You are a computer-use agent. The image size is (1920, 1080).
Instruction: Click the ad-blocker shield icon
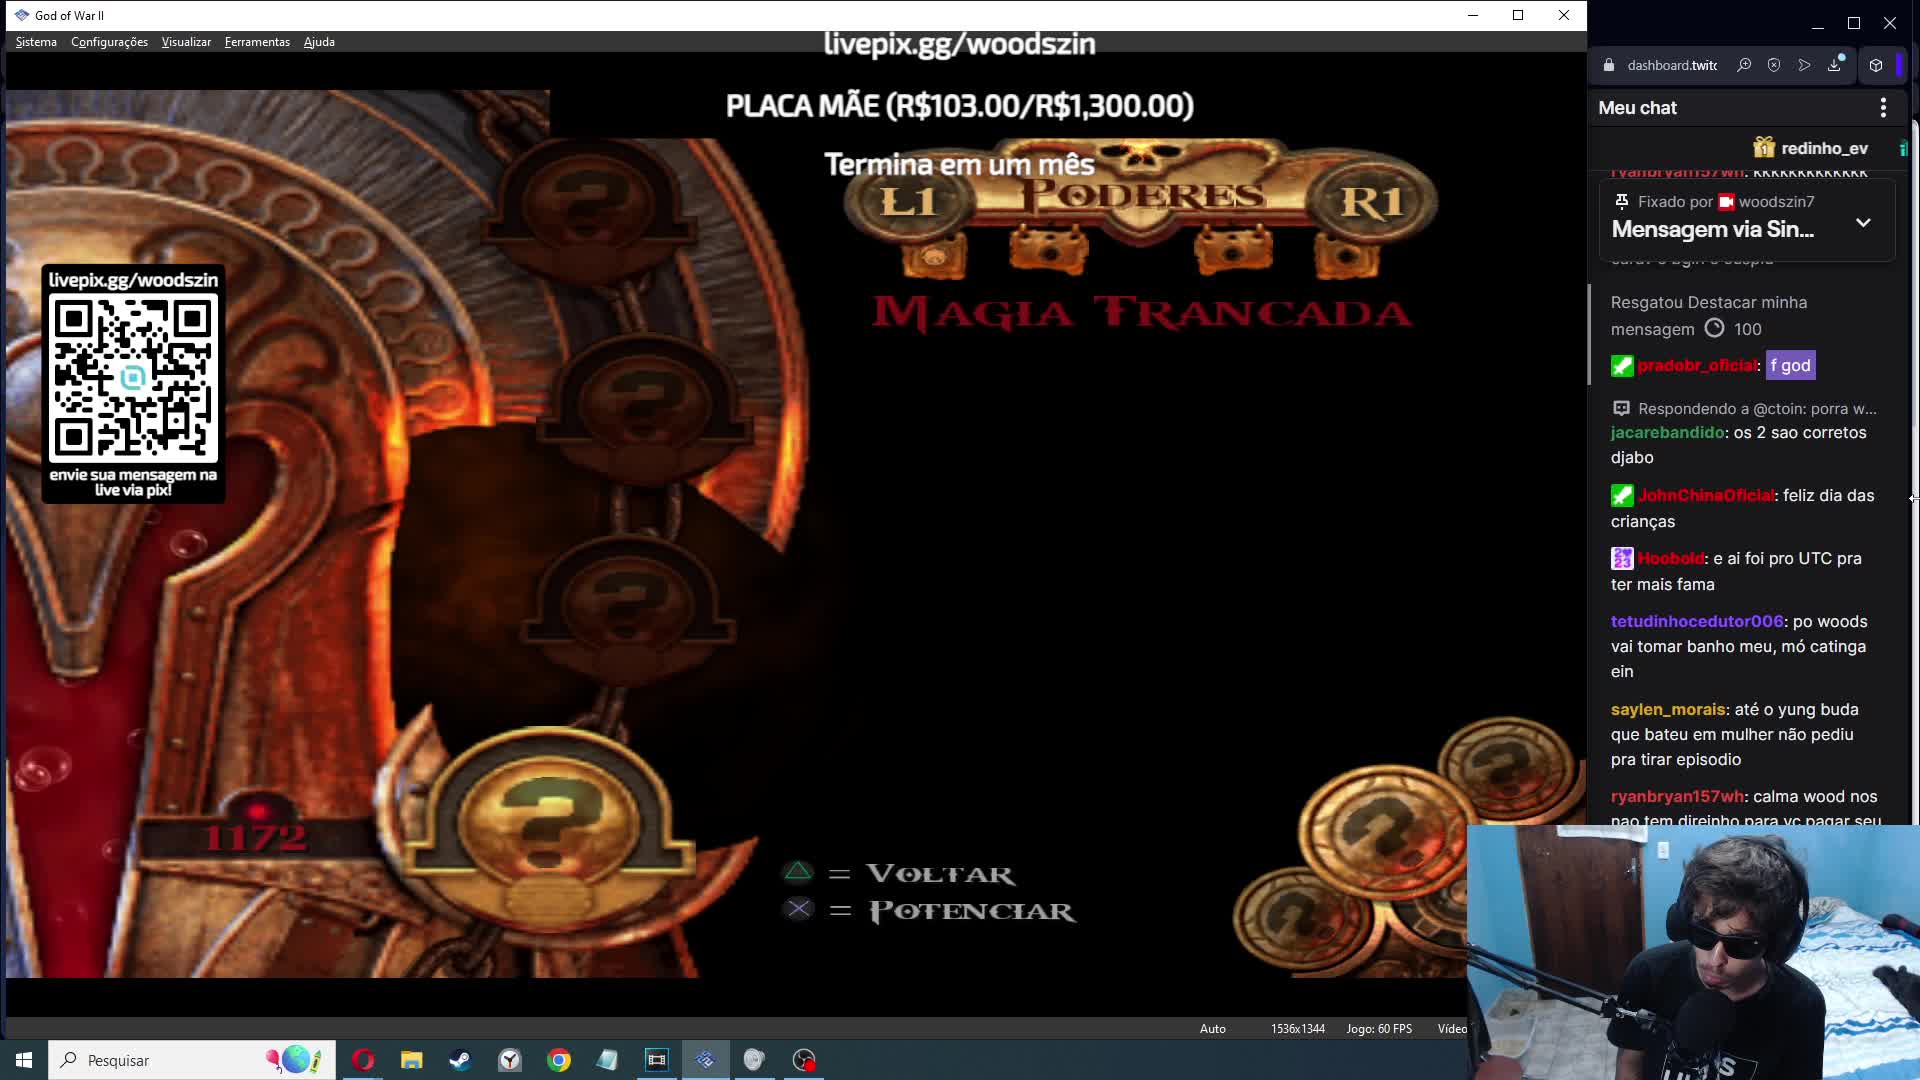click(1774, 65)
